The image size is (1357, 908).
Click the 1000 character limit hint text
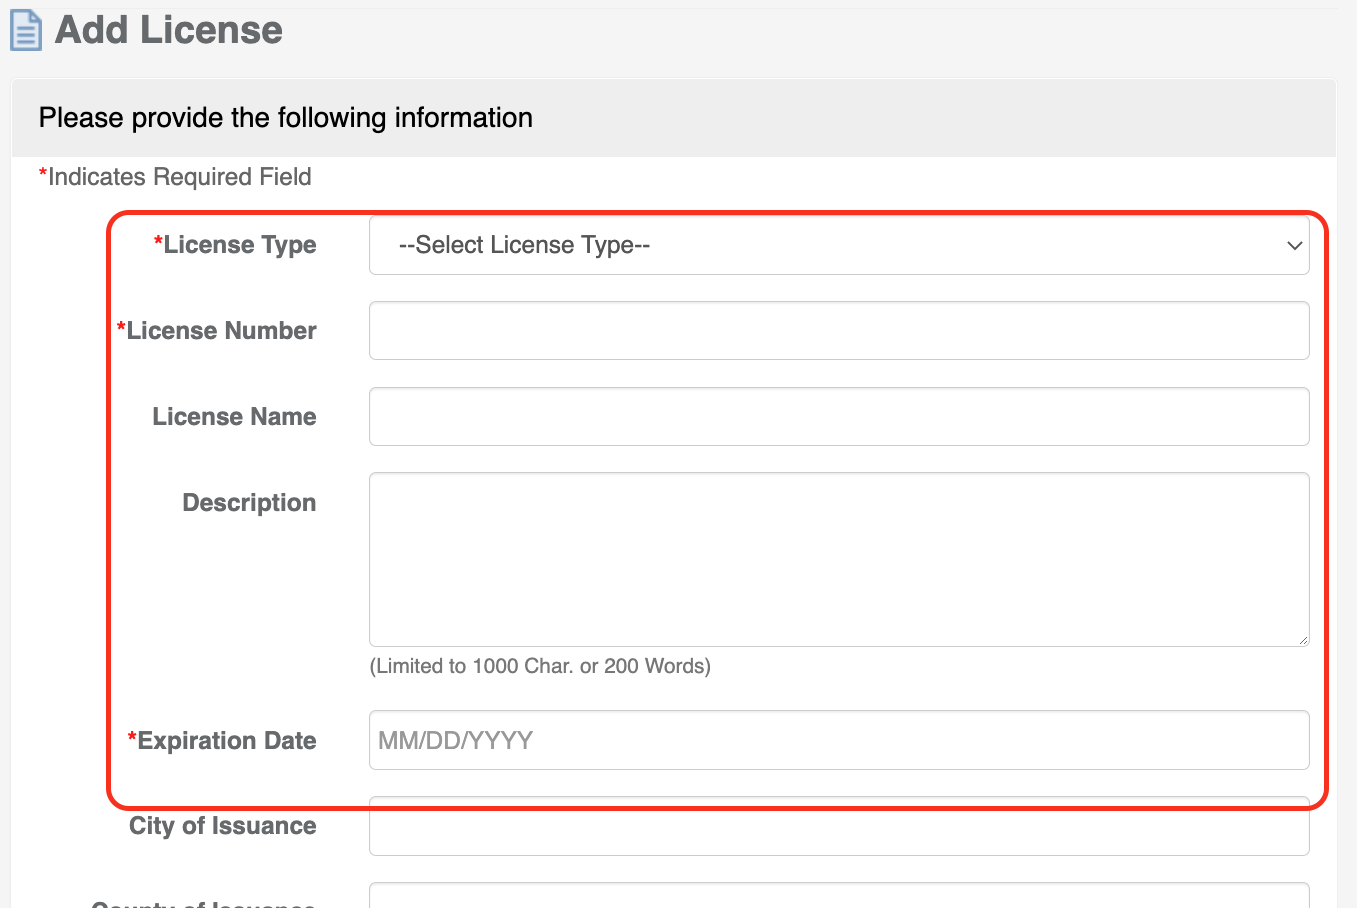click(540, 666)
